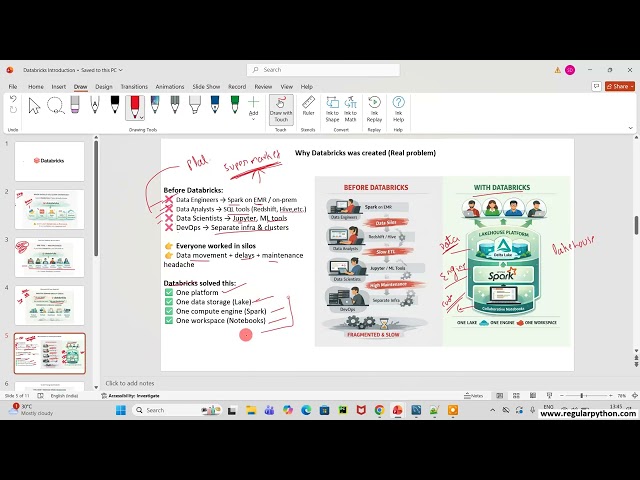The image size is (640, 480).
Task: Open the red pen options arrow
Action: tap(141, 118)
